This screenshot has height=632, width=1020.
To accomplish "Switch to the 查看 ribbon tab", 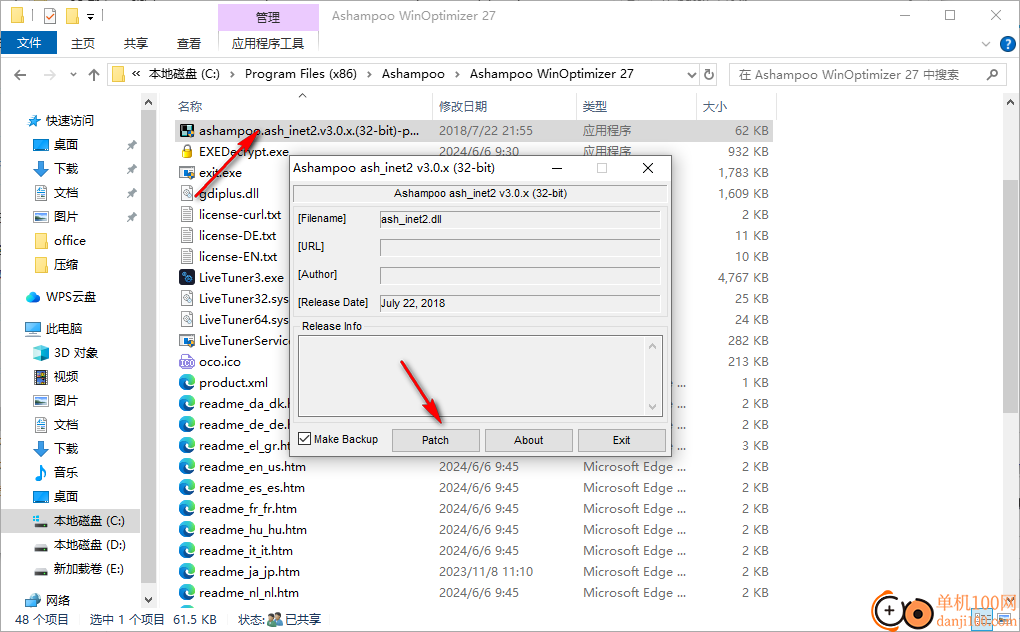I will click(x=189, y=44).
